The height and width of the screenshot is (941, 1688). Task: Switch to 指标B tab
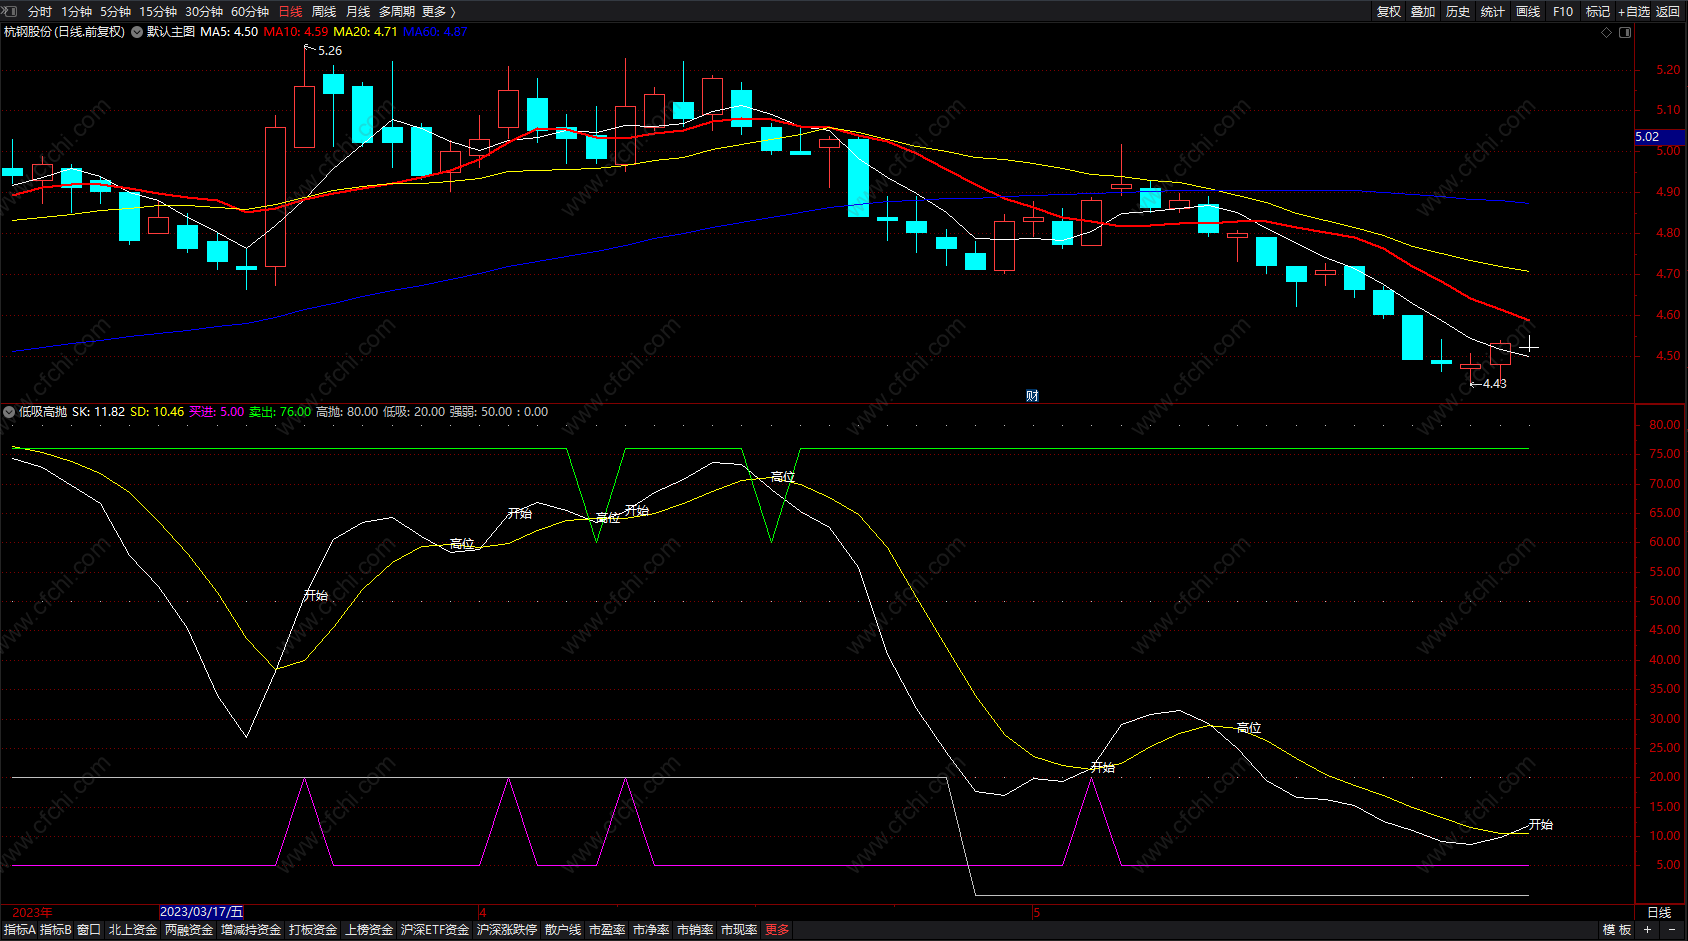[56, 930]
